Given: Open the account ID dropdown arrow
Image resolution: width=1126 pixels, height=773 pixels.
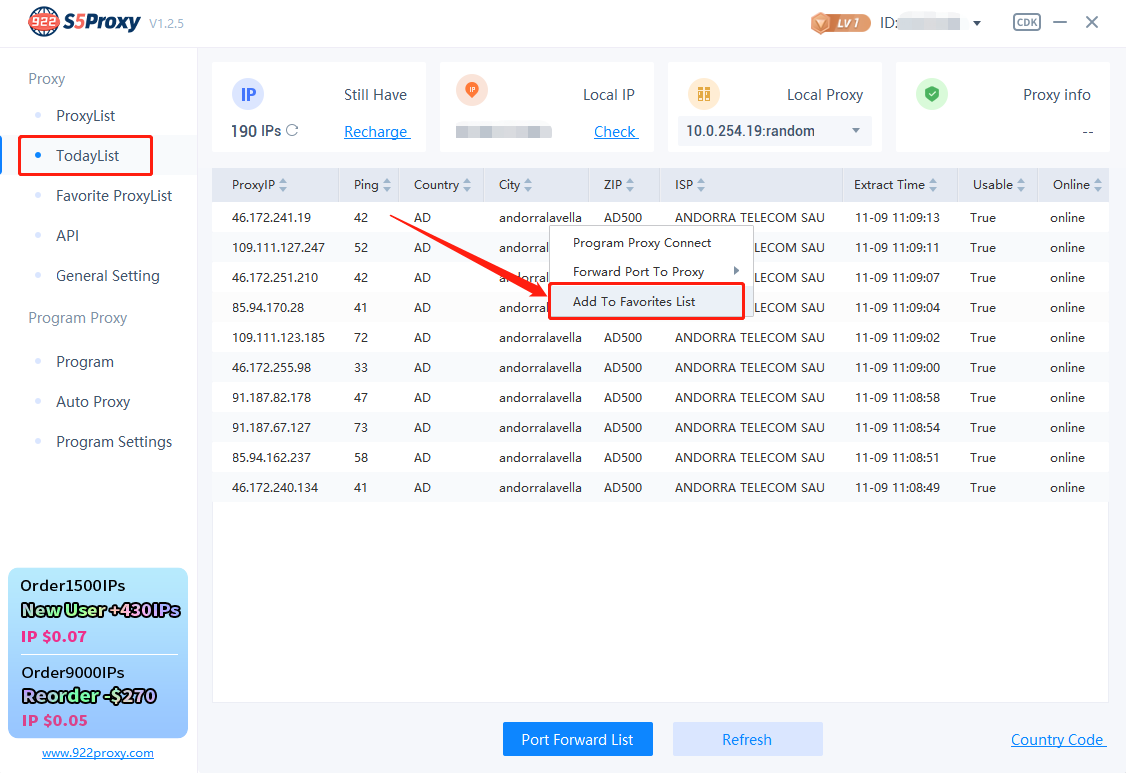Looking at the screenshot, I should (x=977, y=24).
